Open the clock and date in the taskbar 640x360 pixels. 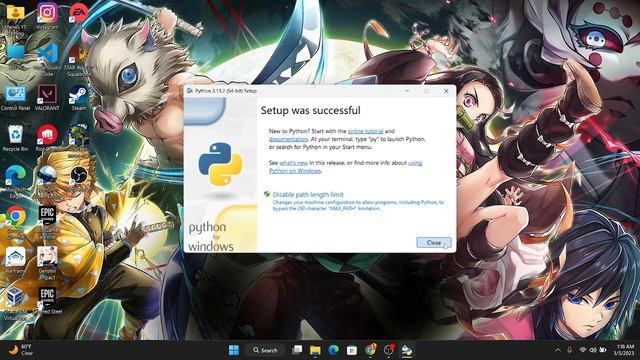[x=624, y=350]
